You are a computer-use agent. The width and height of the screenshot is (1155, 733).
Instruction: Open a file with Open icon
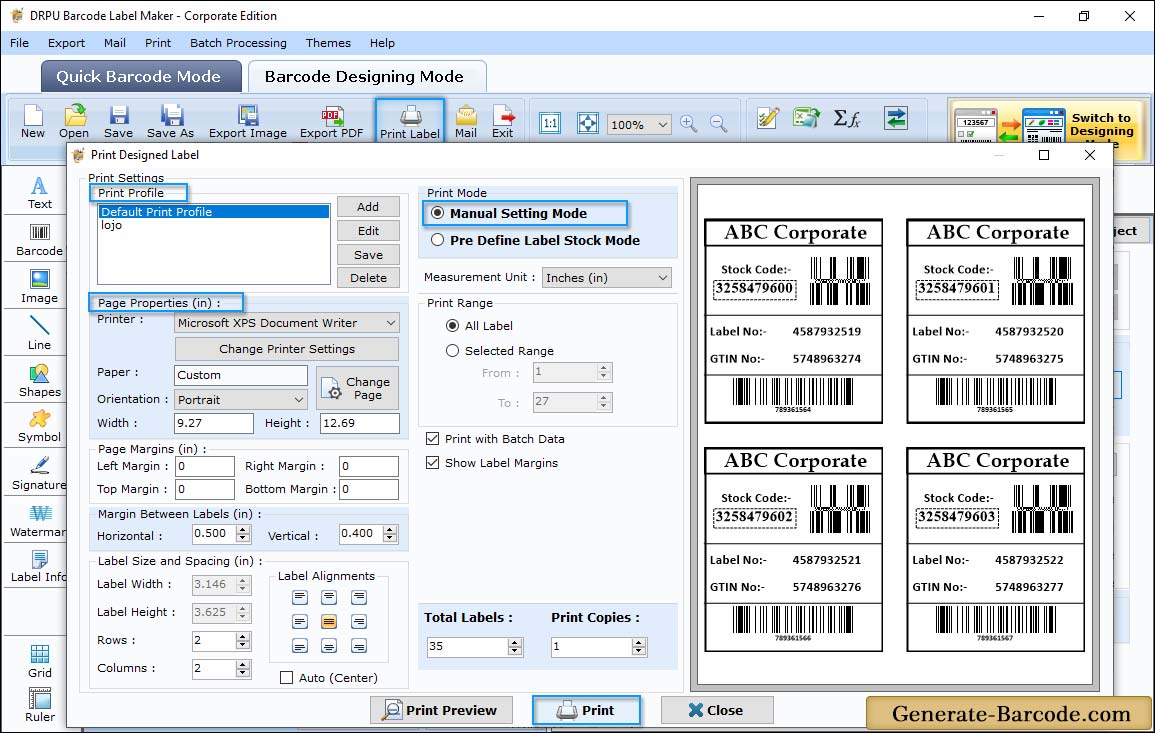pos(74,122)
